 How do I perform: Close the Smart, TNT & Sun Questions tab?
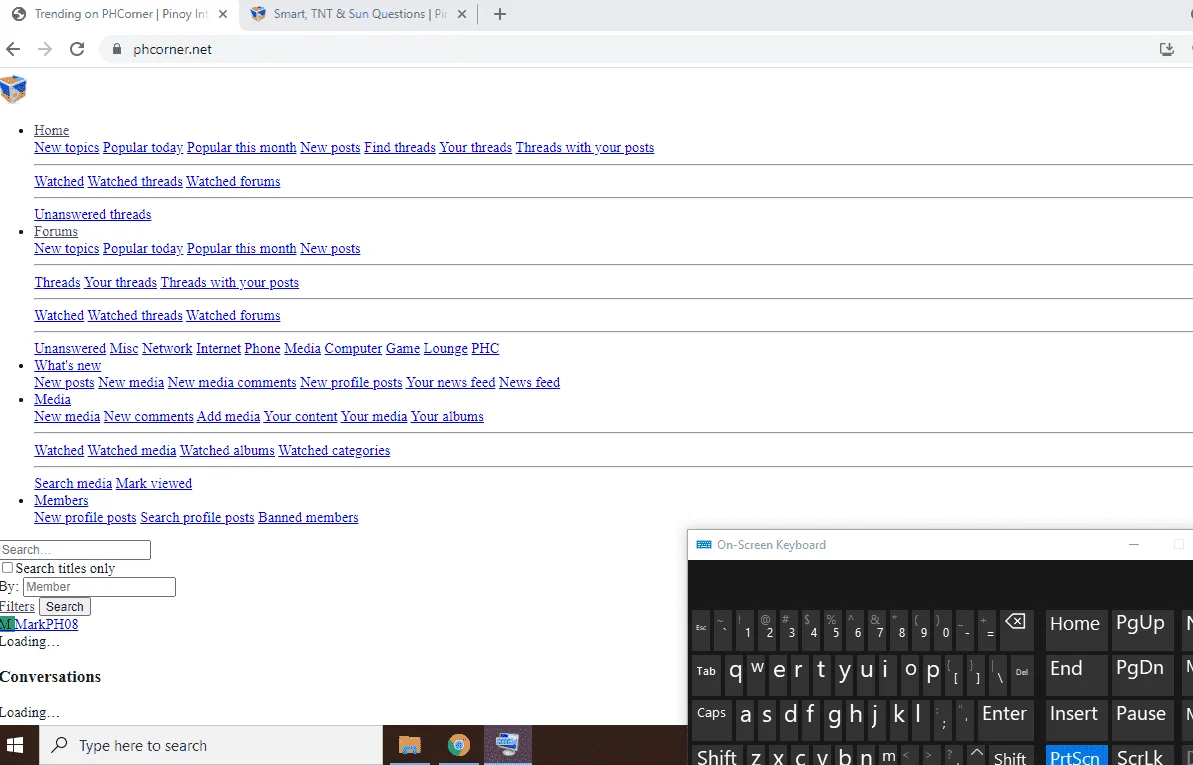pyautogui.click(x=462, y=14)
